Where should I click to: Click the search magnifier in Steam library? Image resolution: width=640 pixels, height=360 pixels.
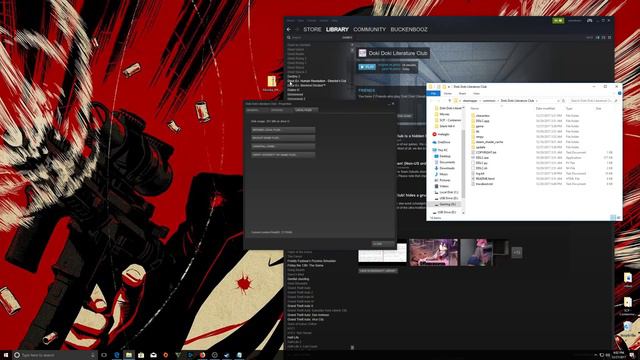[289, 38]
